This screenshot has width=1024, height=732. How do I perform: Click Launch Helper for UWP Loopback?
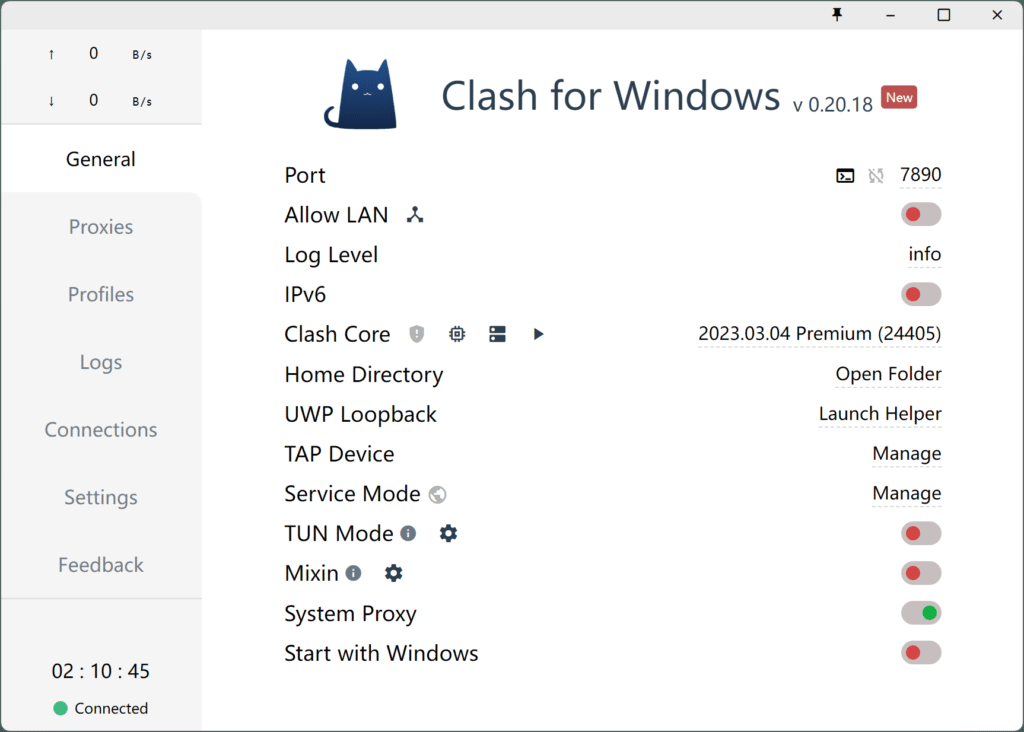880,414
